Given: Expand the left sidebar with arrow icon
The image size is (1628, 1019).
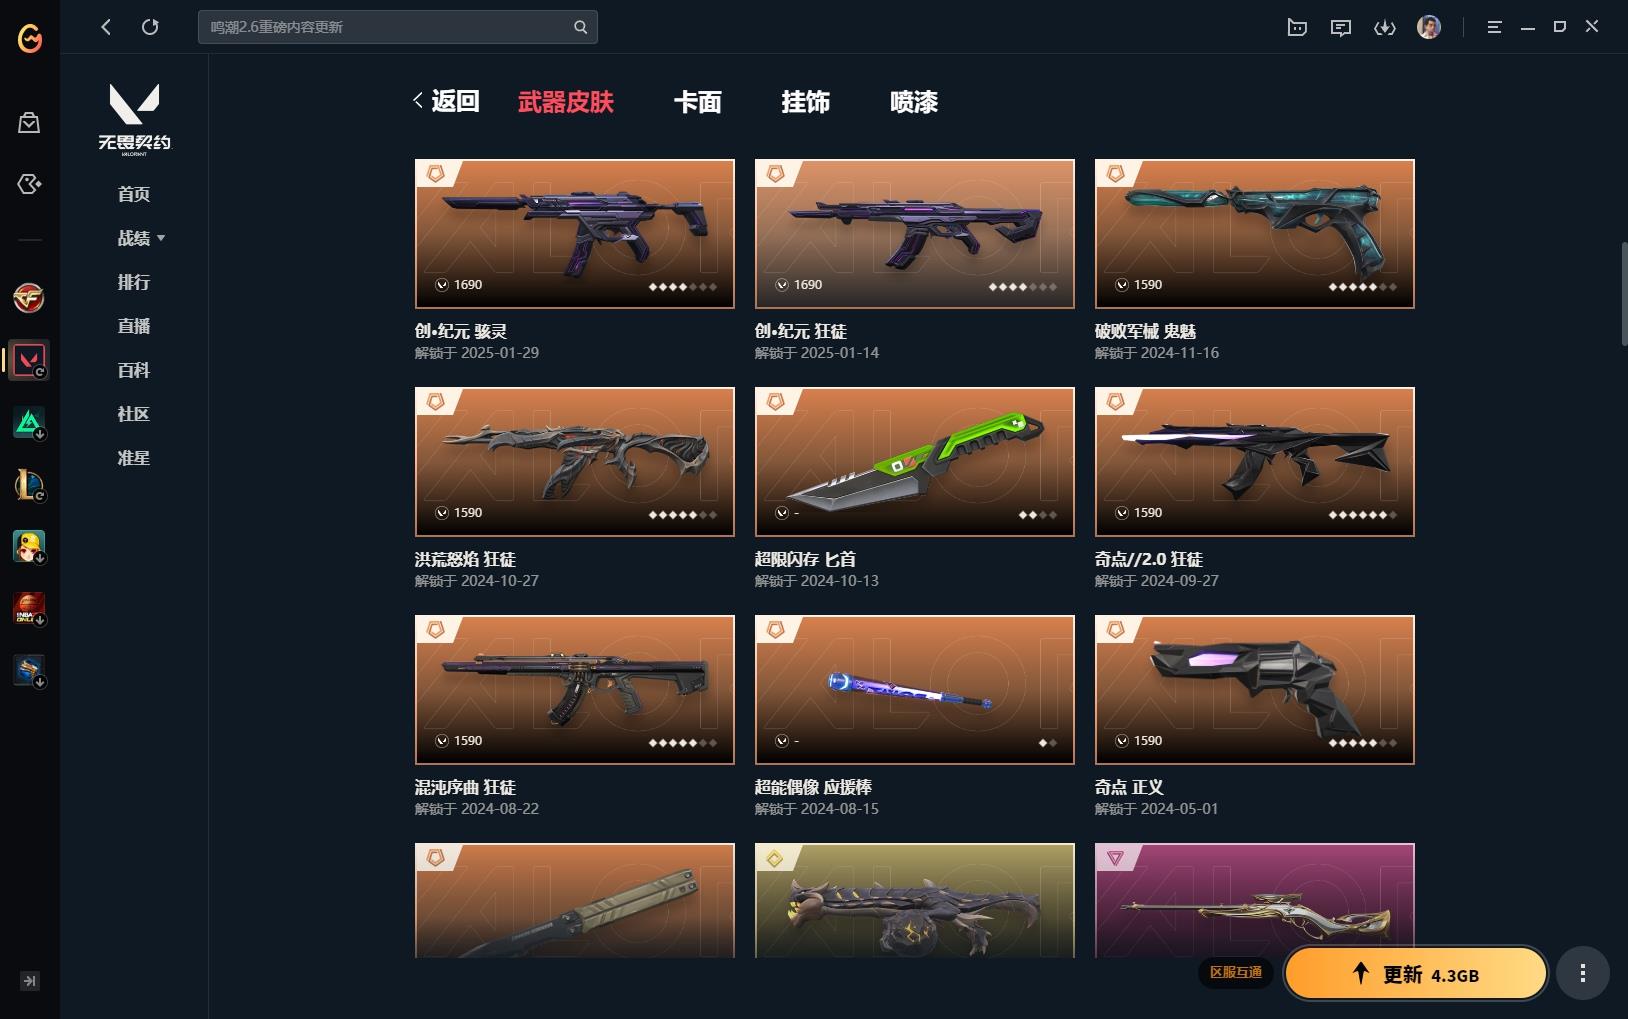Looking at the screenshot, I should [29, 981].
